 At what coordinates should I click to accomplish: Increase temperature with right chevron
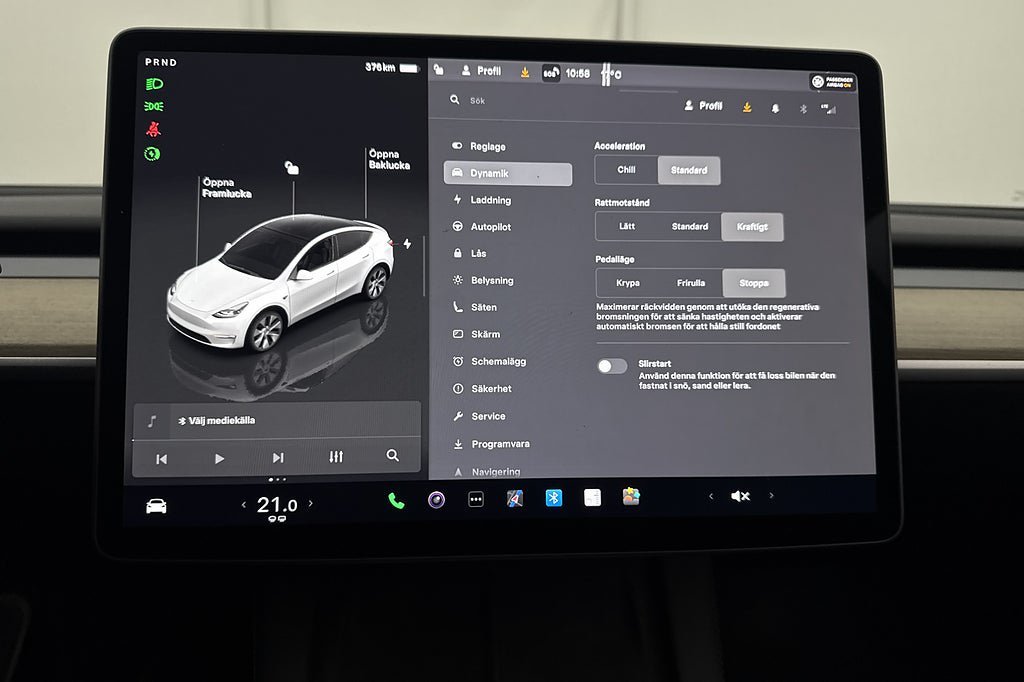(310, 504)
